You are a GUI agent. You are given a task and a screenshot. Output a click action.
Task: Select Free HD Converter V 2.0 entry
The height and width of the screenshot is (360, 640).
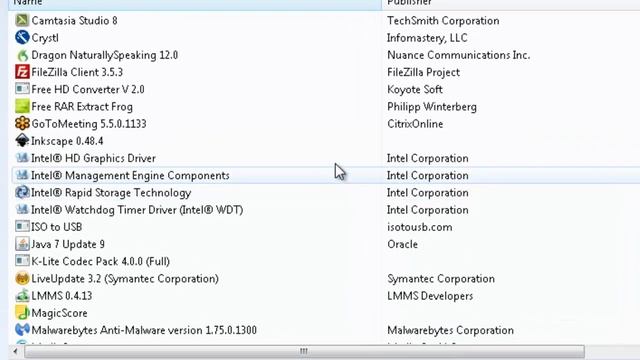click(88, 89)
